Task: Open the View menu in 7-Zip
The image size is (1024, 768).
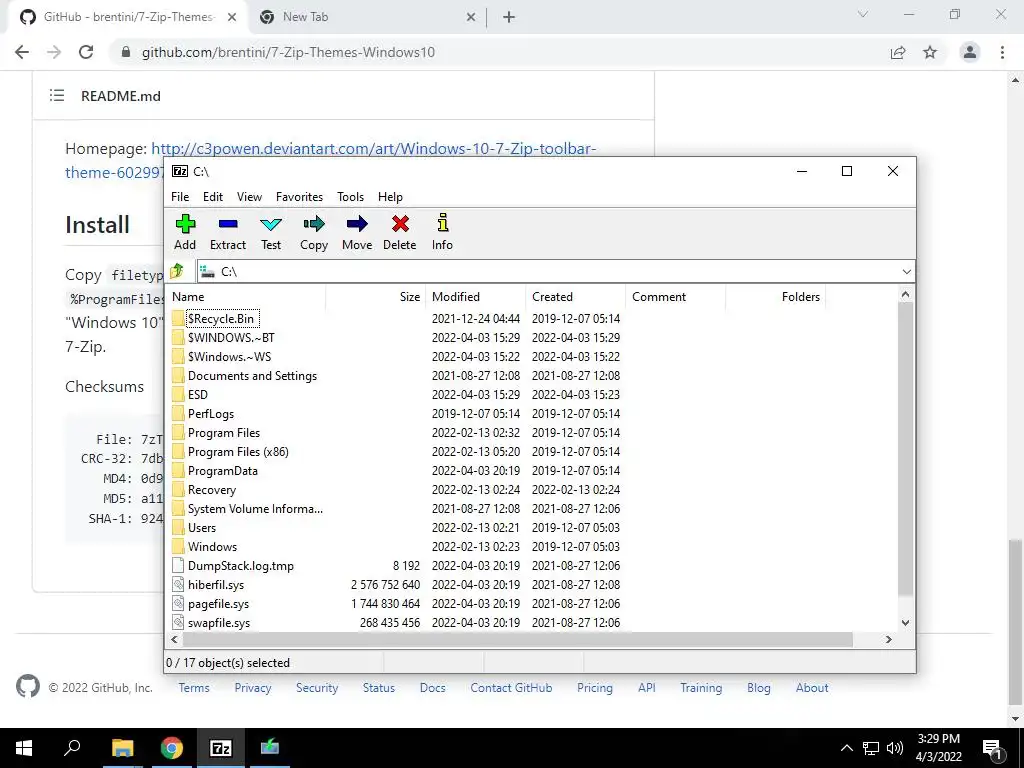Action: point(249,197)
